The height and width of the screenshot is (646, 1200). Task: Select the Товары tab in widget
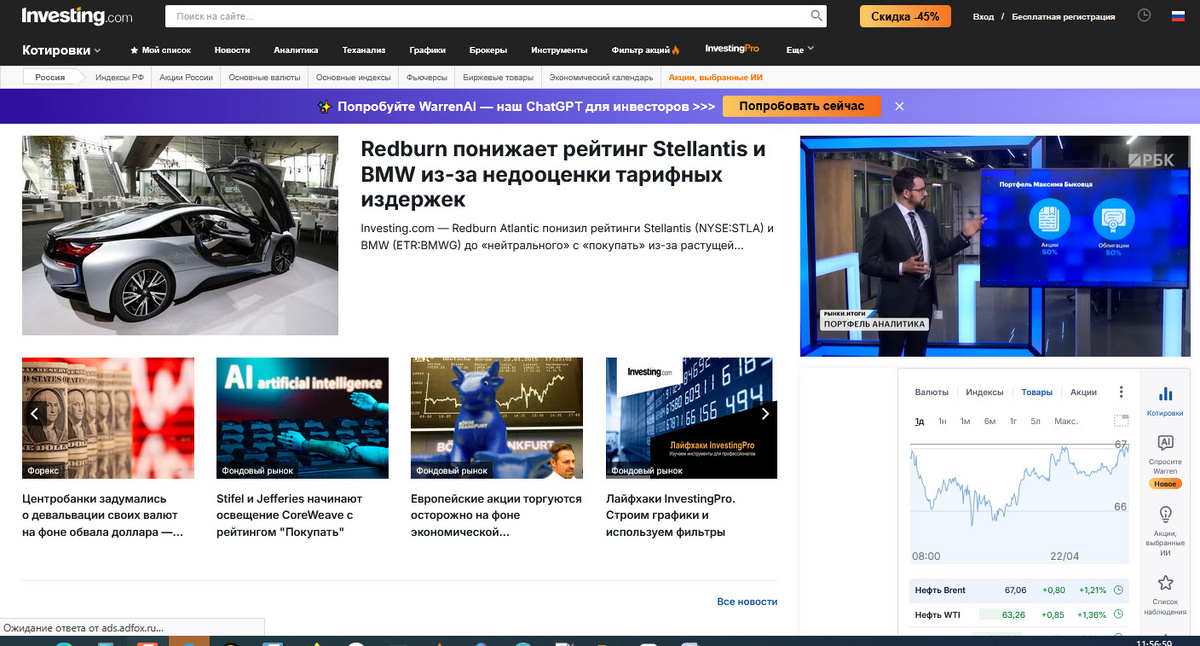point(1037,392)
